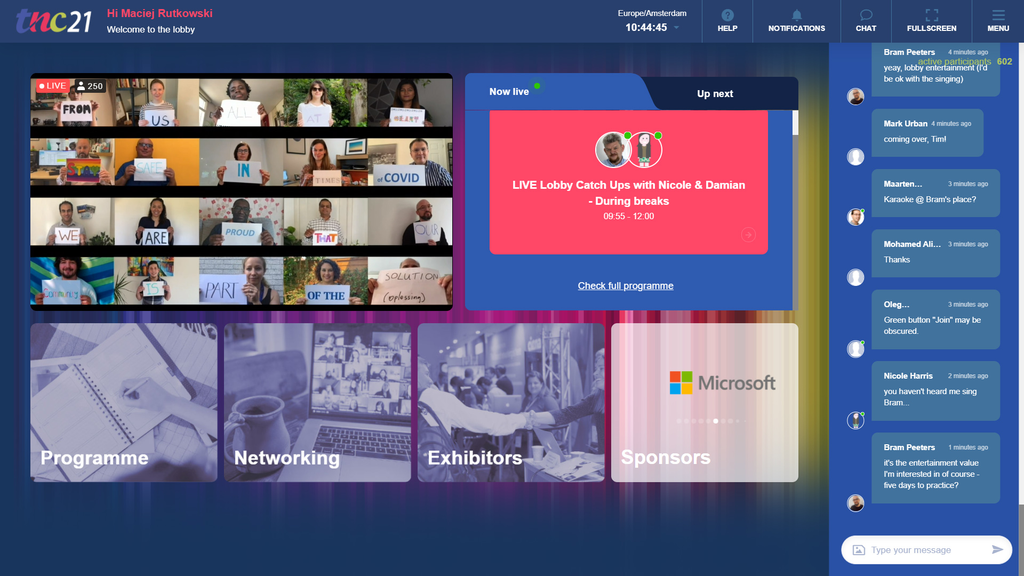Open the hamburger Menu
This screenshot has width=1024, height=576.
998,15
